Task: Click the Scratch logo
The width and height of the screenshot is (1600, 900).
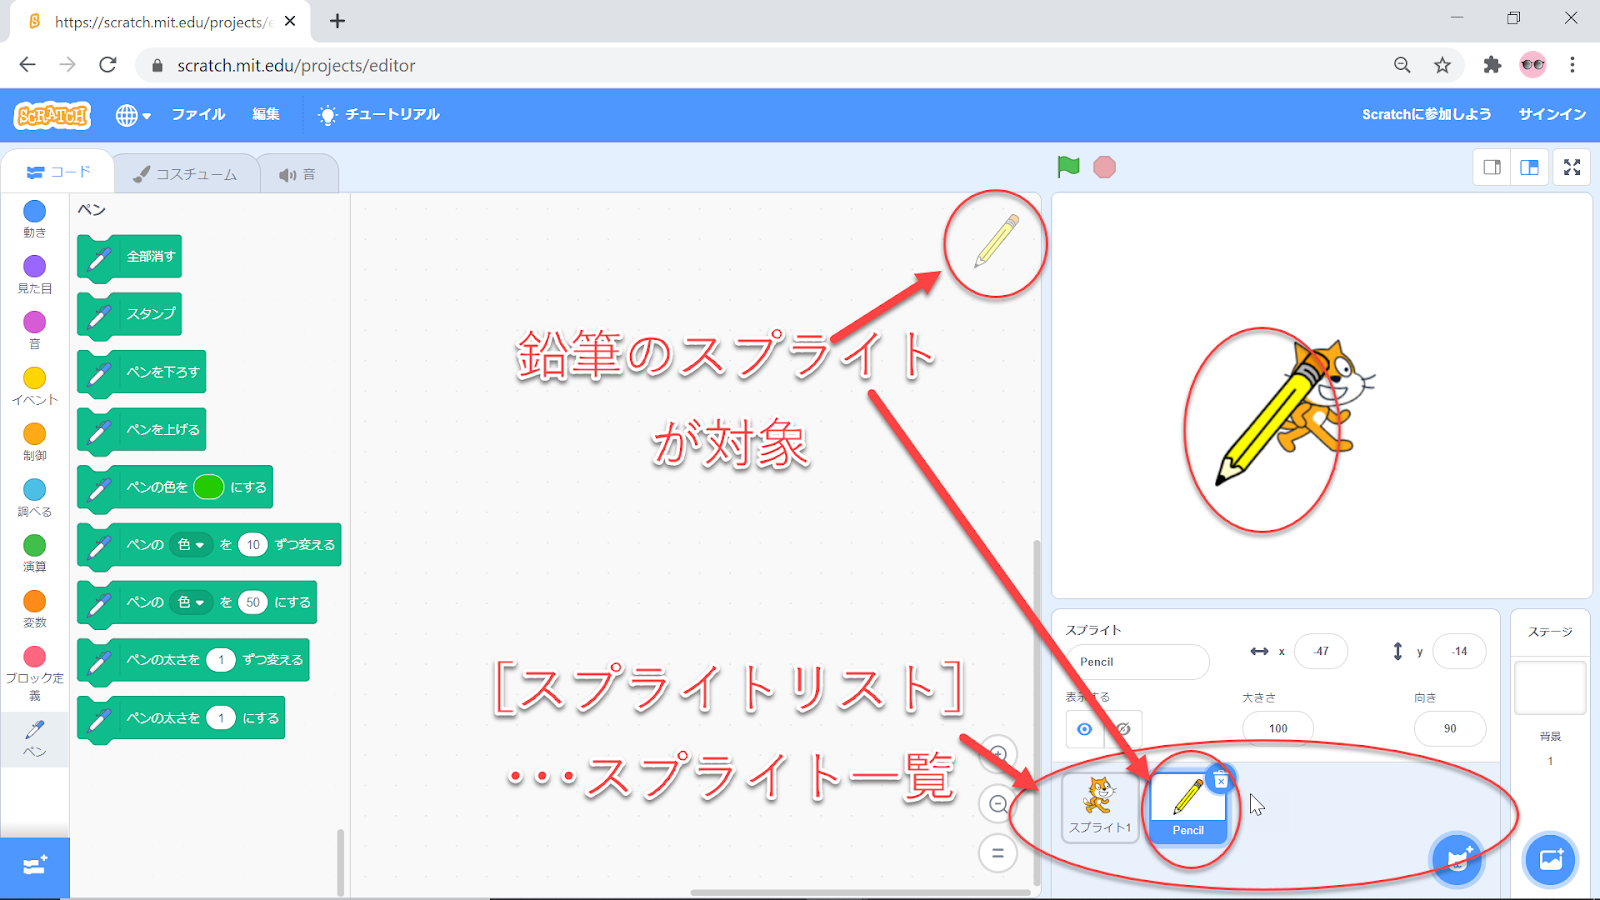Action: [52, 115]
